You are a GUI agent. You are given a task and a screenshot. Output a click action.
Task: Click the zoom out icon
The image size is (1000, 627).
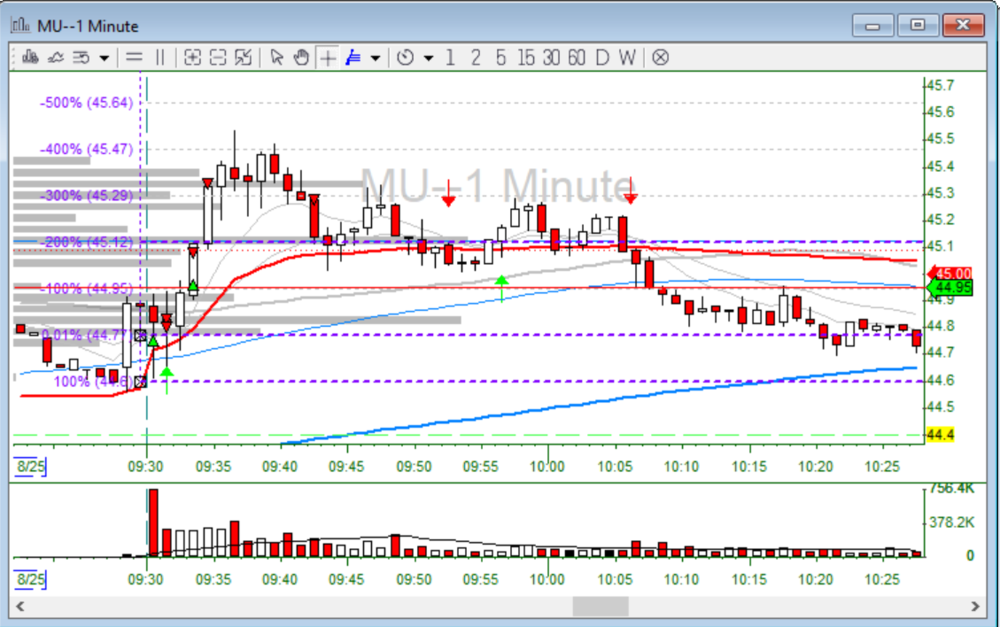click(218, 58)
